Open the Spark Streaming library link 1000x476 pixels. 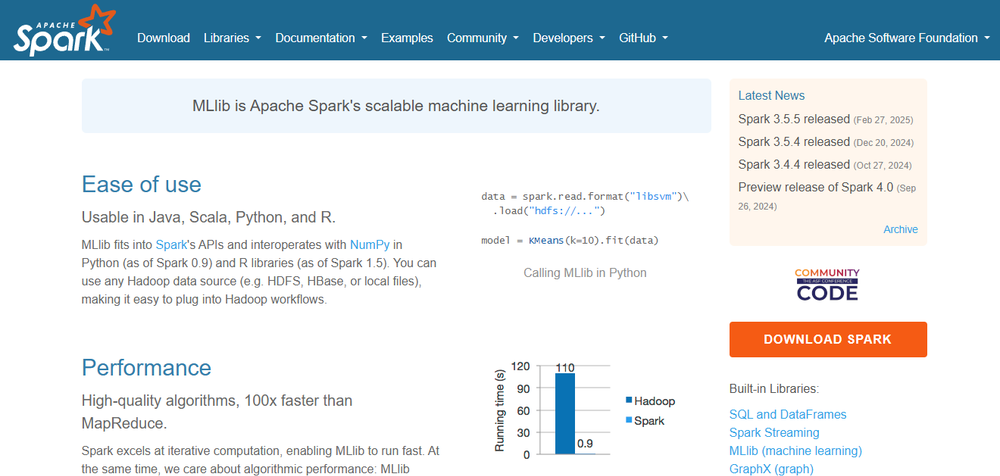pyautogui.click(x=774, y=433)
